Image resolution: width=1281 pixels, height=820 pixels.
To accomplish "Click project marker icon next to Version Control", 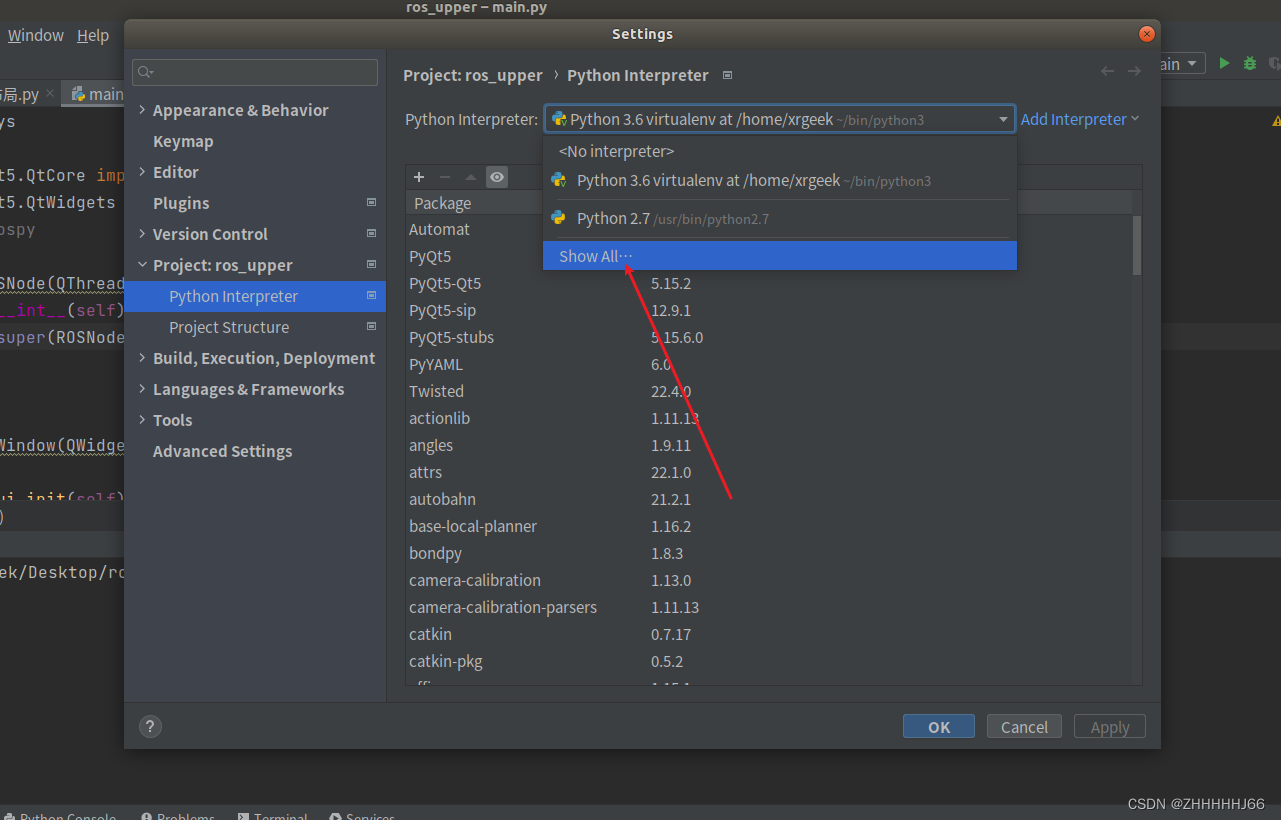I will 371,233.
